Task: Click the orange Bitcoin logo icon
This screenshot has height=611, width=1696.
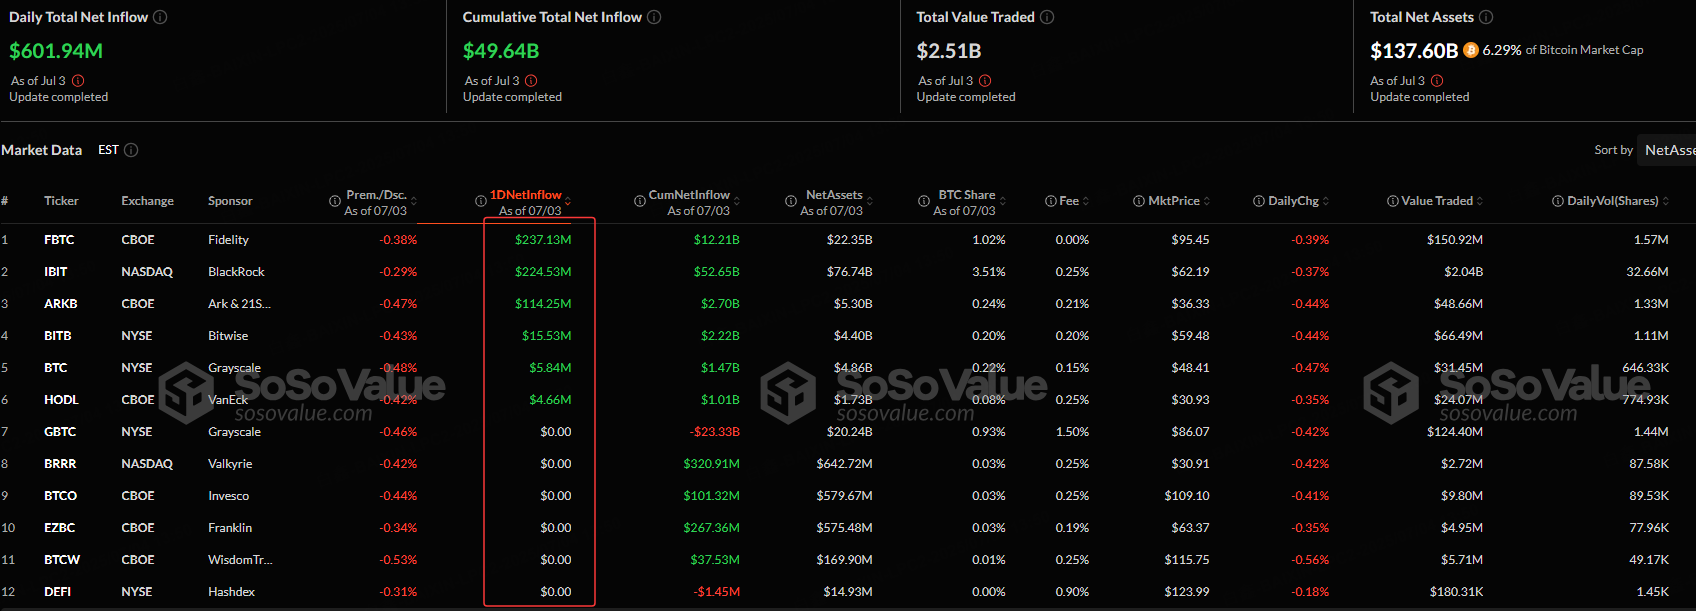Action: pos(1470,50)
